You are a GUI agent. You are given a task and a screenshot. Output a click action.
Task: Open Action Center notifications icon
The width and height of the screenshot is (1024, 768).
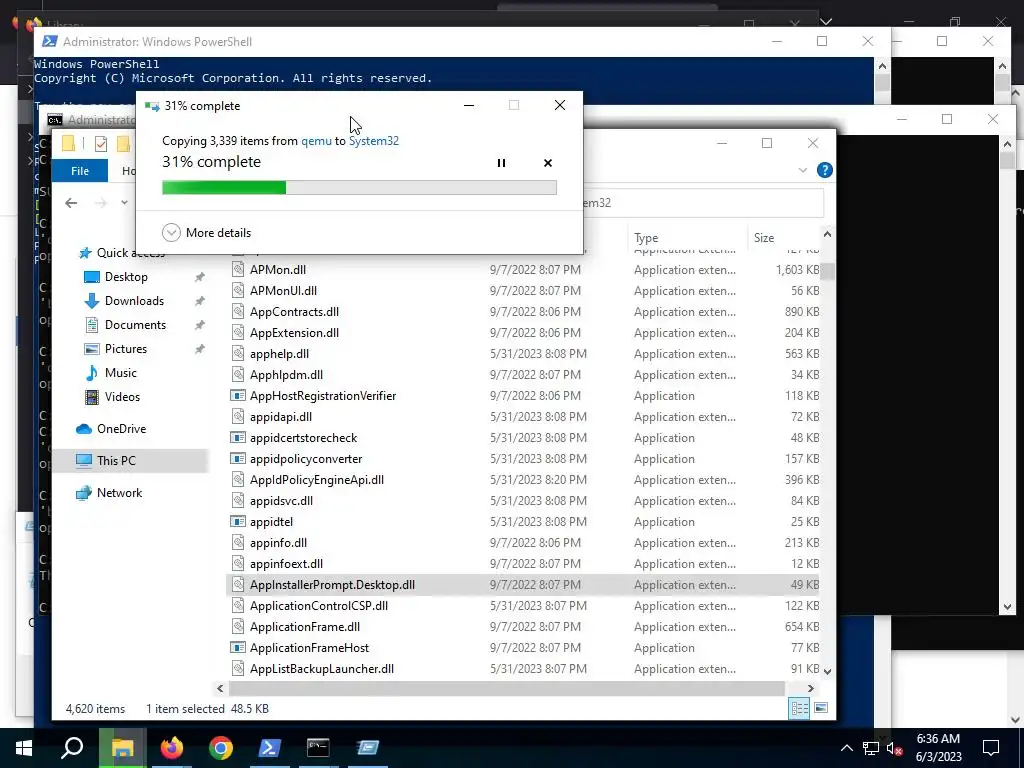[991, 748]
